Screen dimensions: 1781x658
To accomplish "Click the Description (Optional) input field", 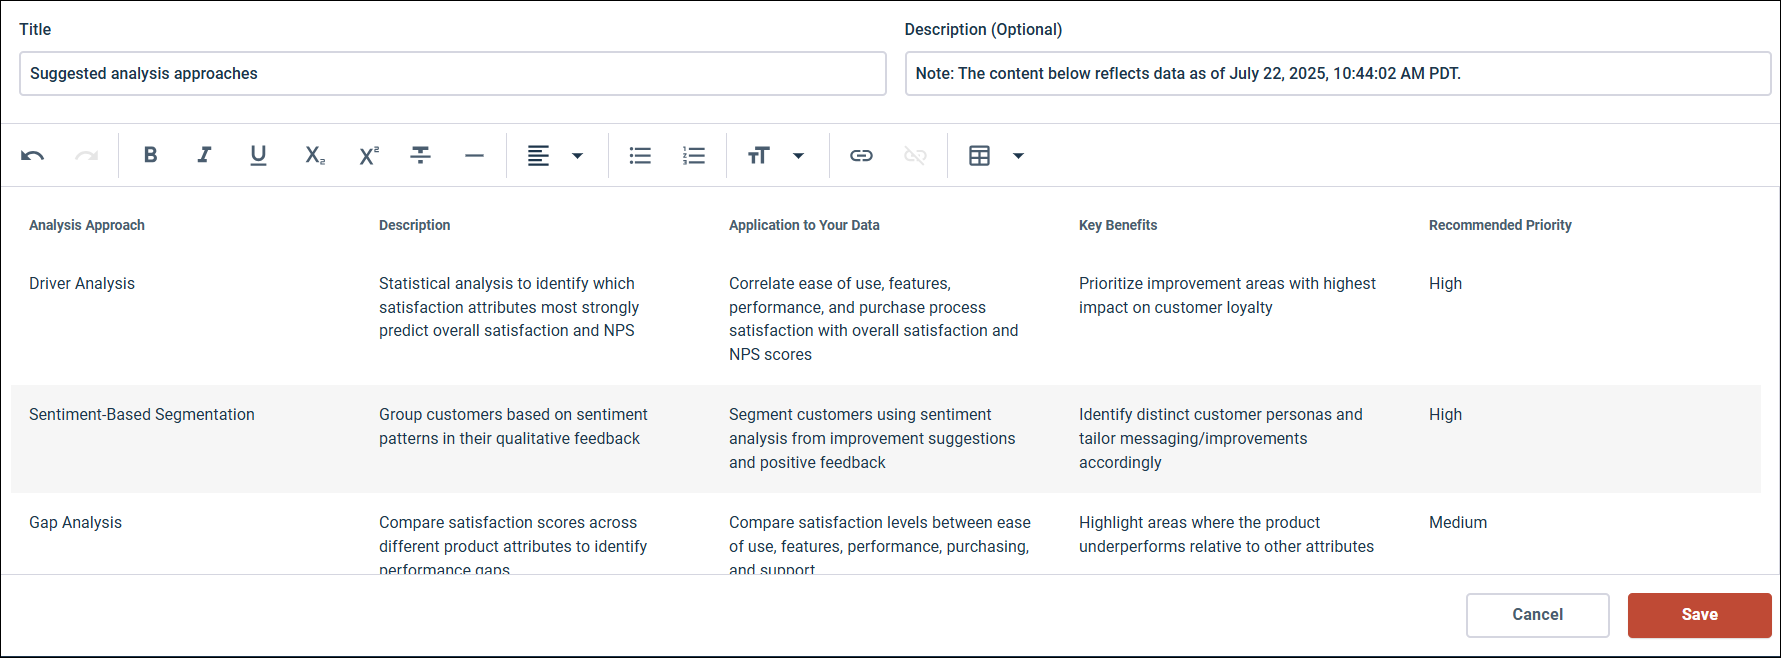I will 1338,74.
